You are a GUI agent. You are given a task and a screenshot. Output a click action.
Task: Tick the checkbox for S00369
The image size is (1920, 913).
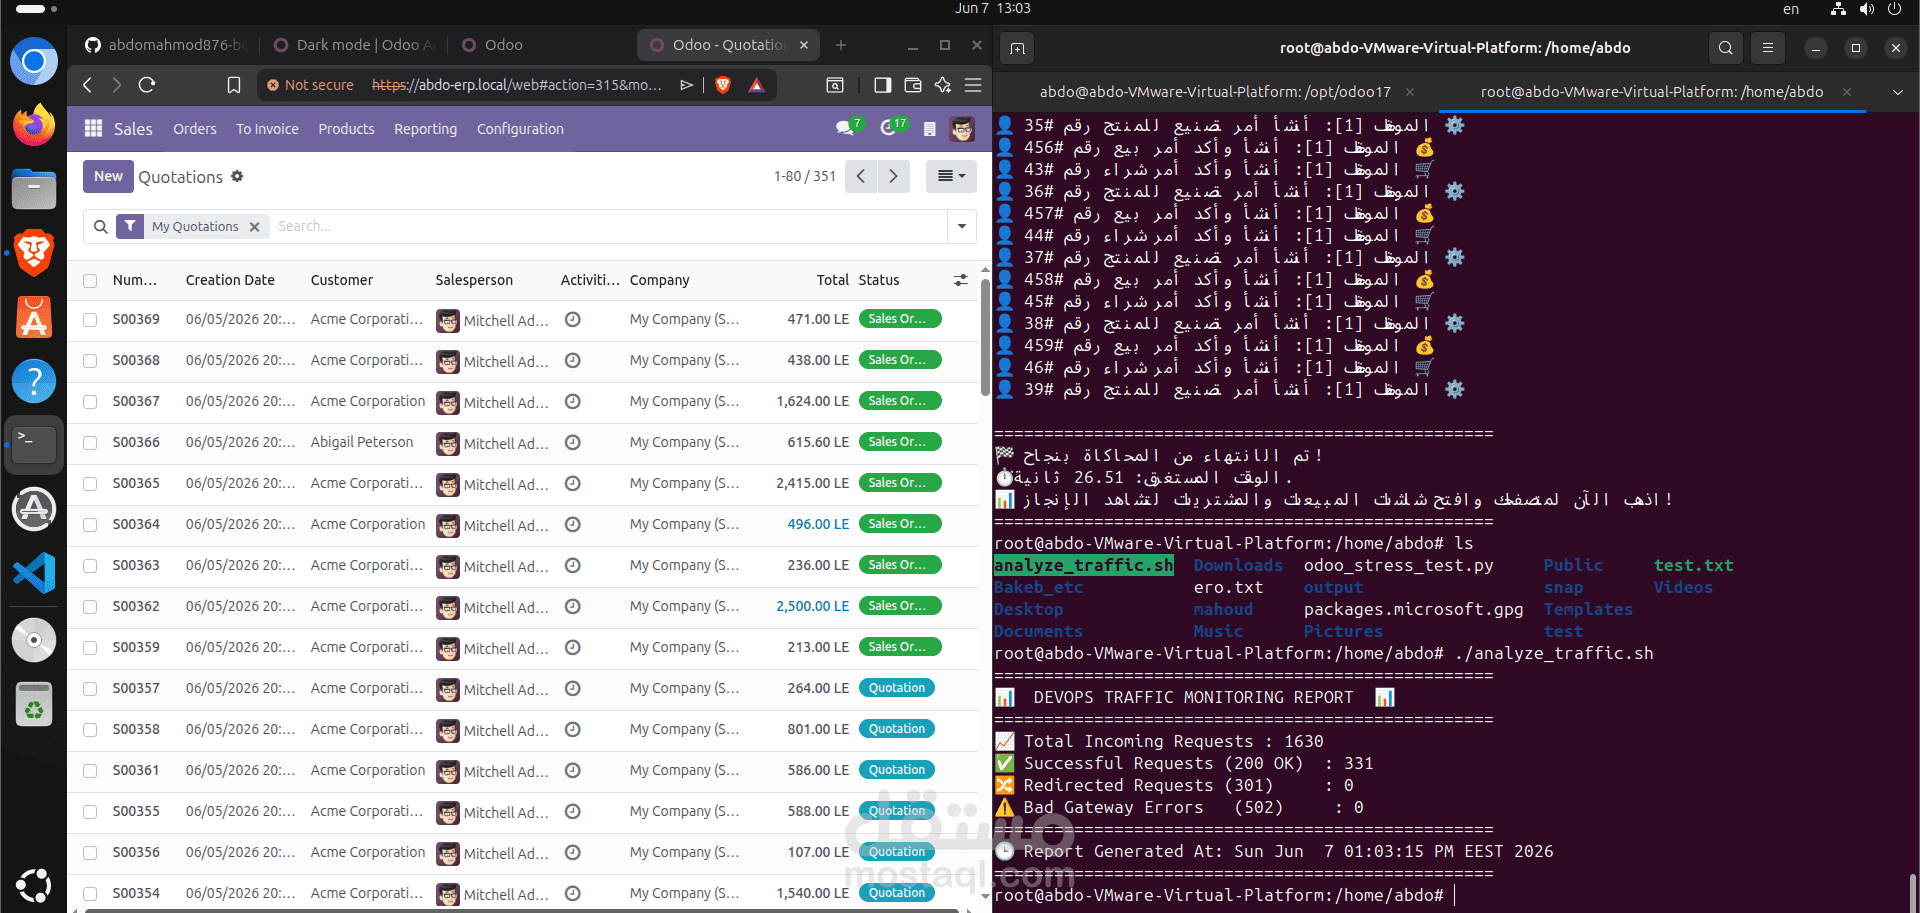[90, 320]
